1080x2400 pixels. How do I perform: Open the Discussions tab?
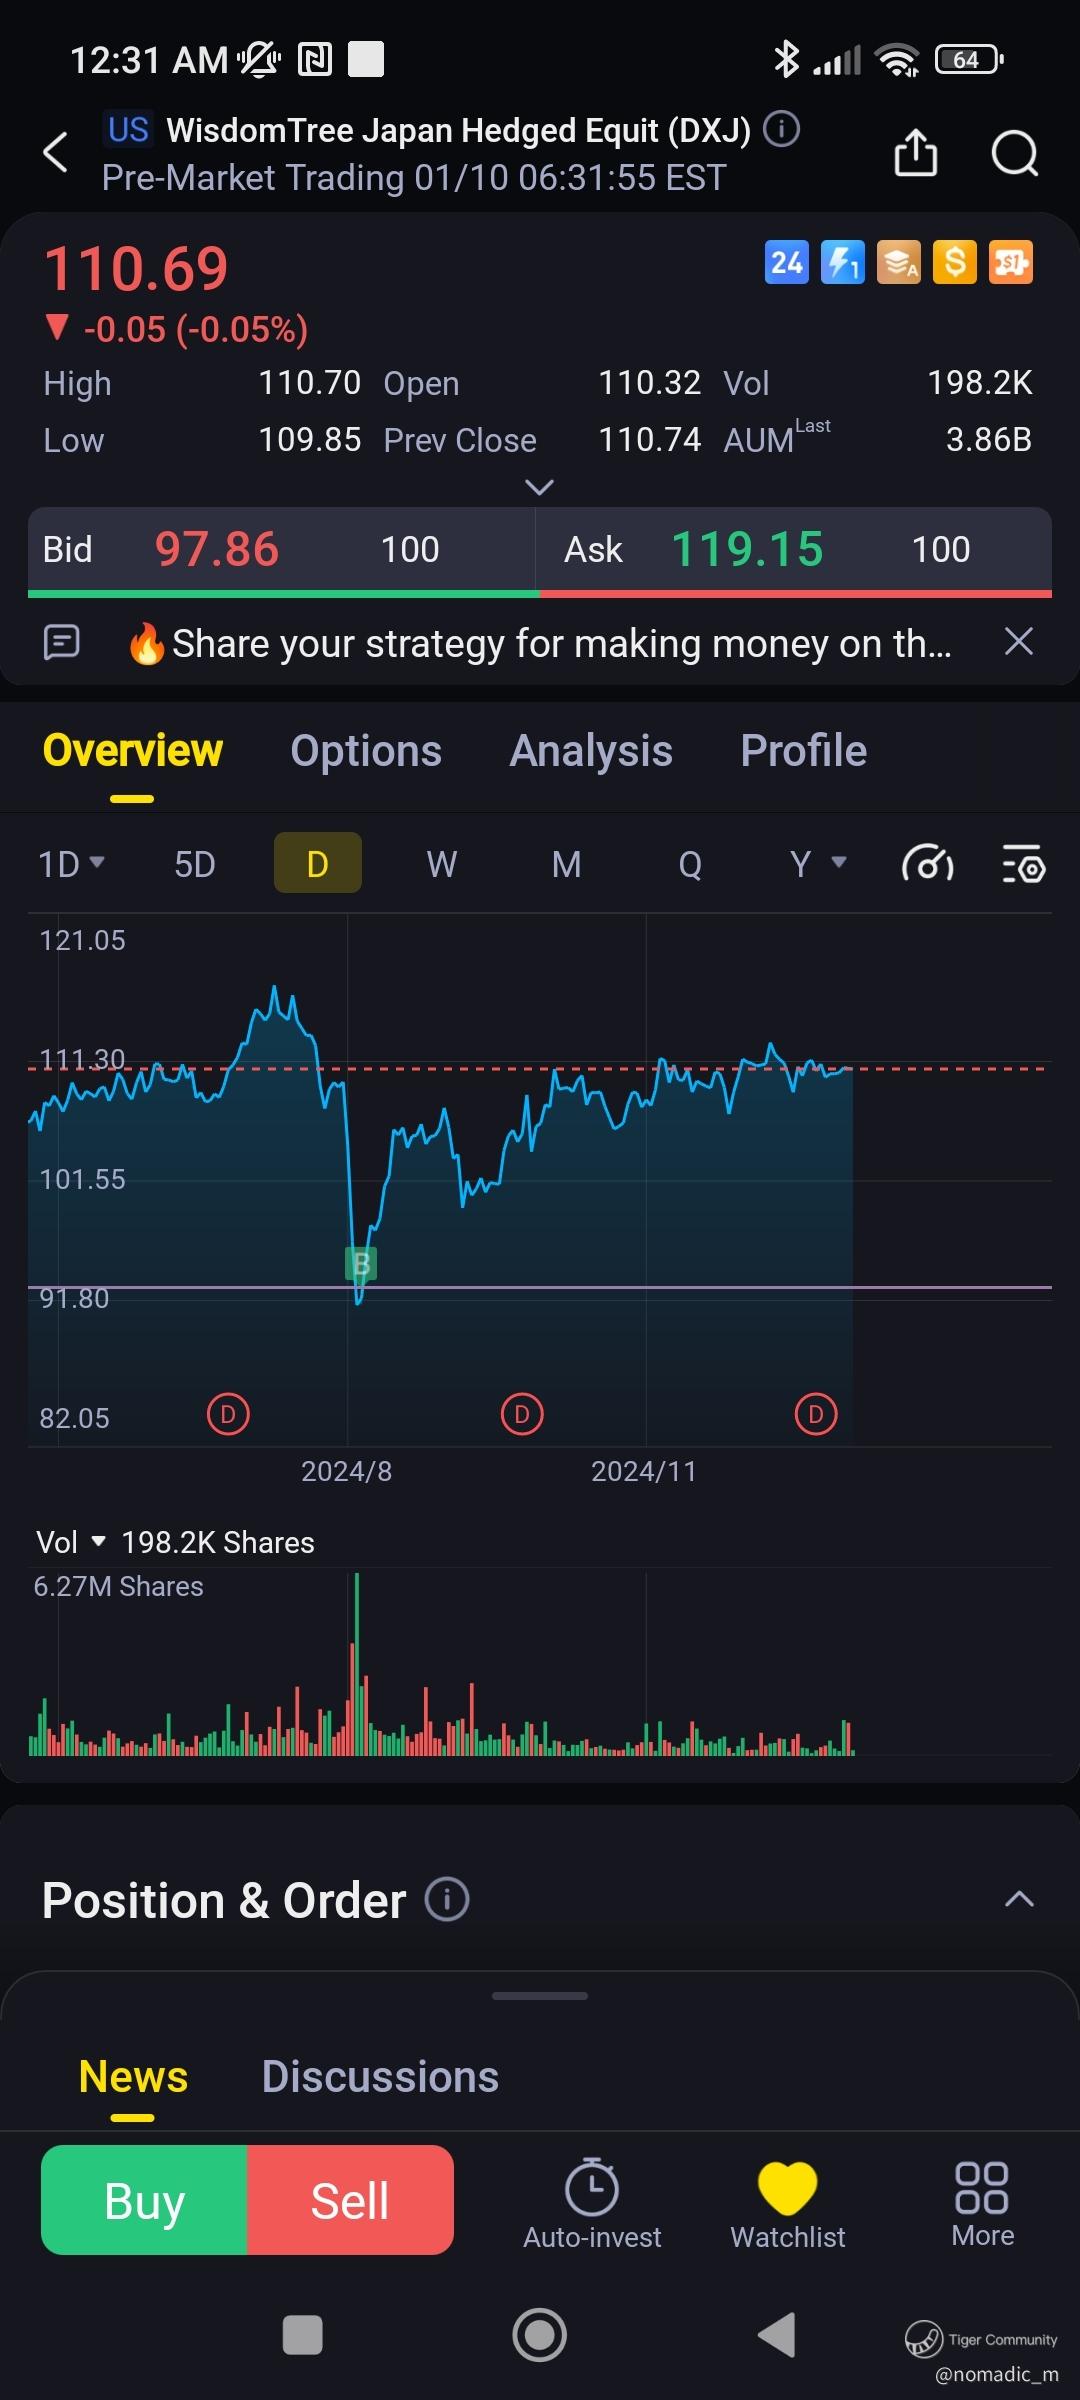[380, 2077]
